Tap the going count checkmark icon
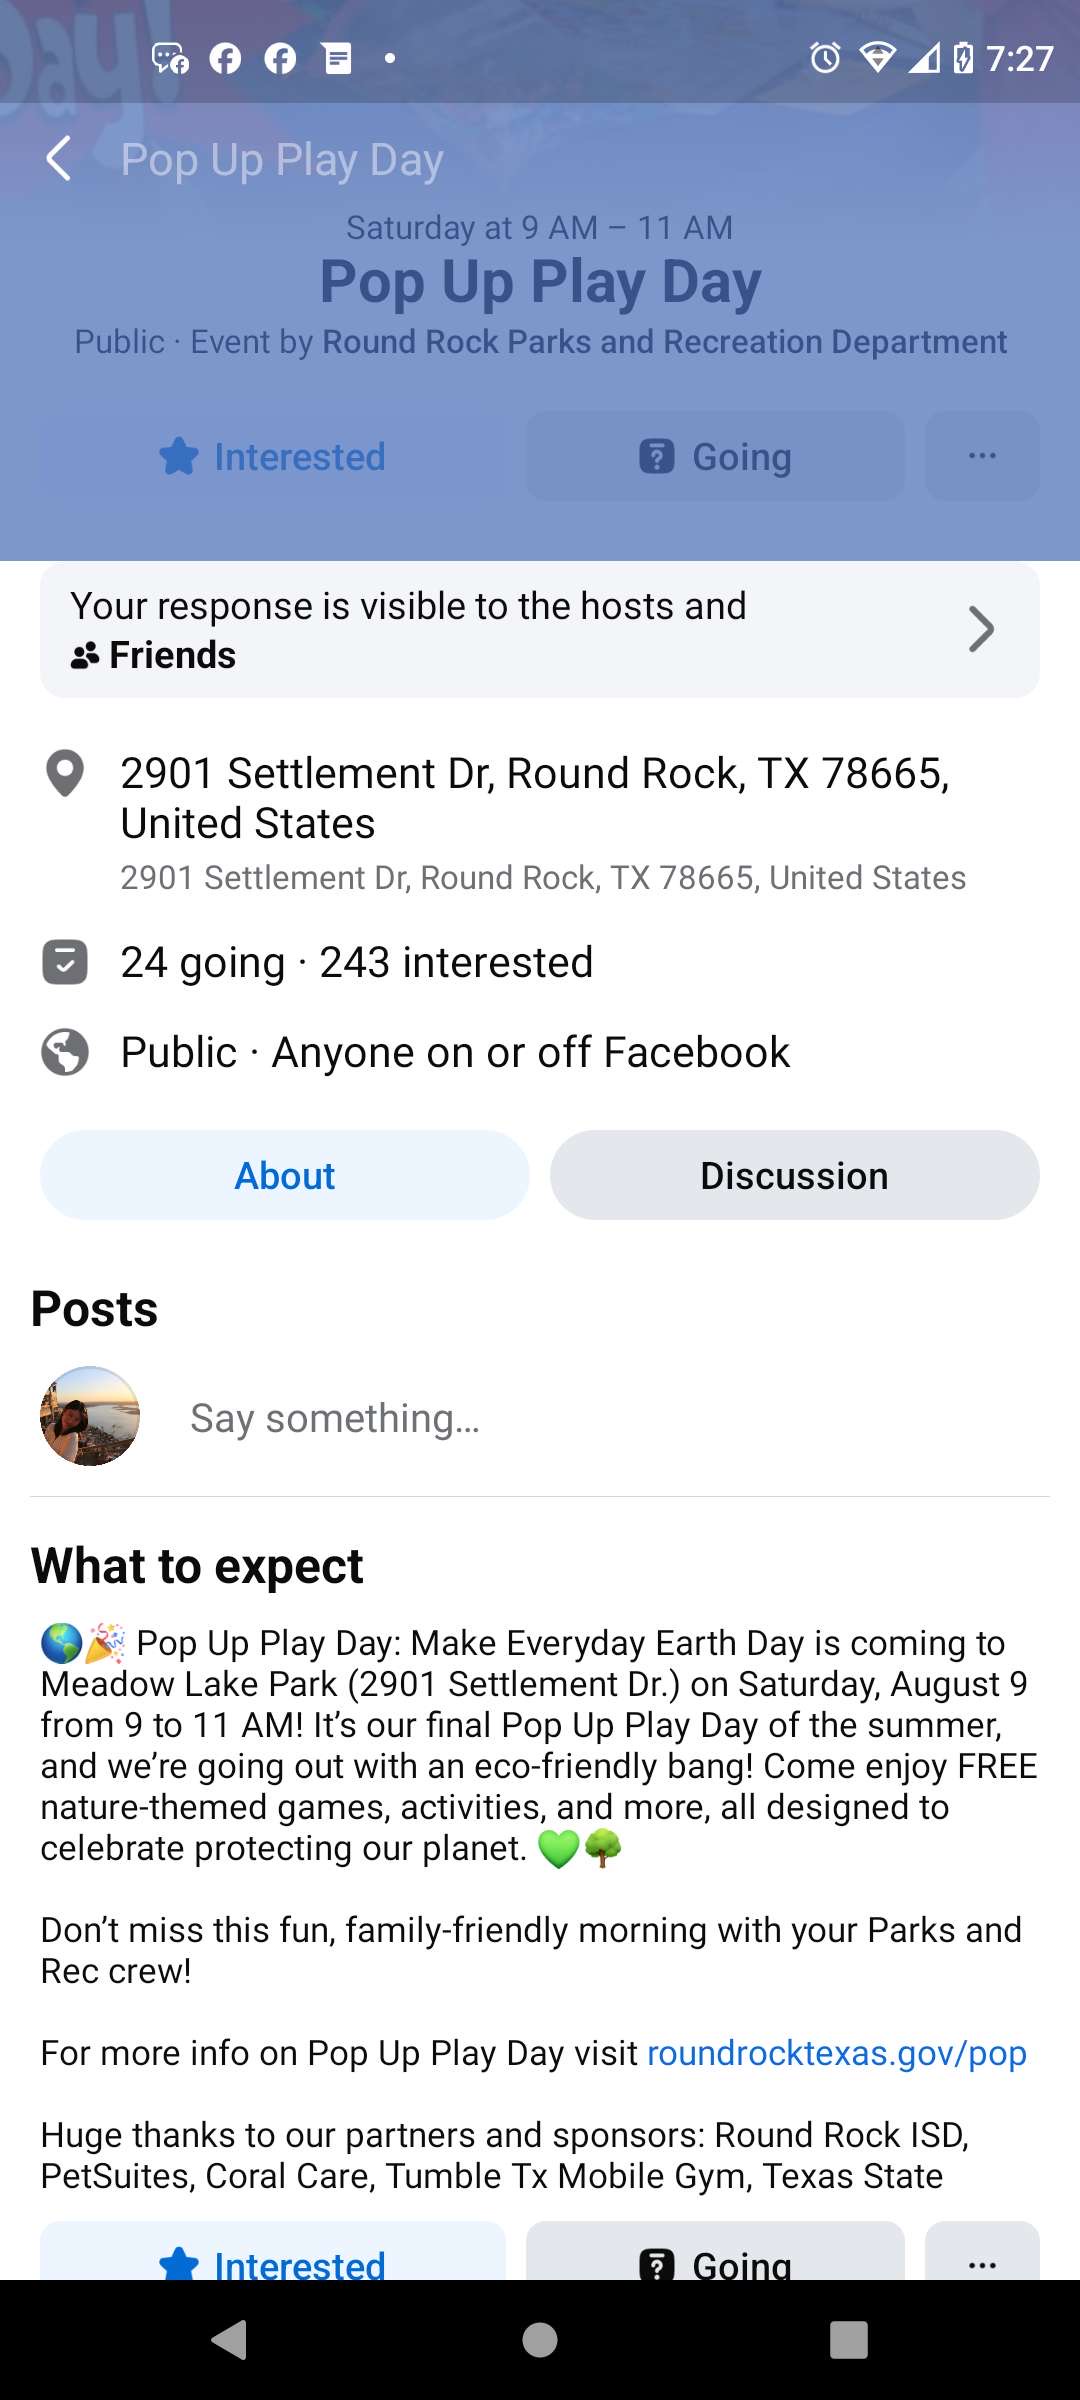 (x=65, y=962)
